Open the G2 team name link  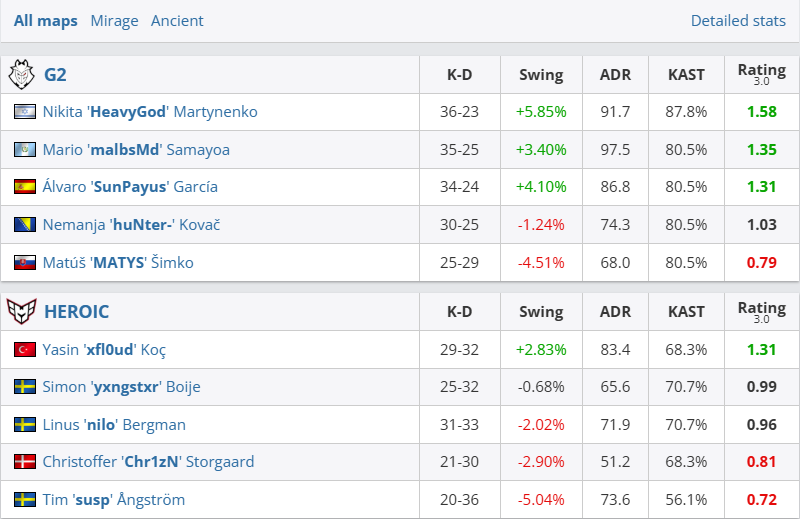point(56,74)
